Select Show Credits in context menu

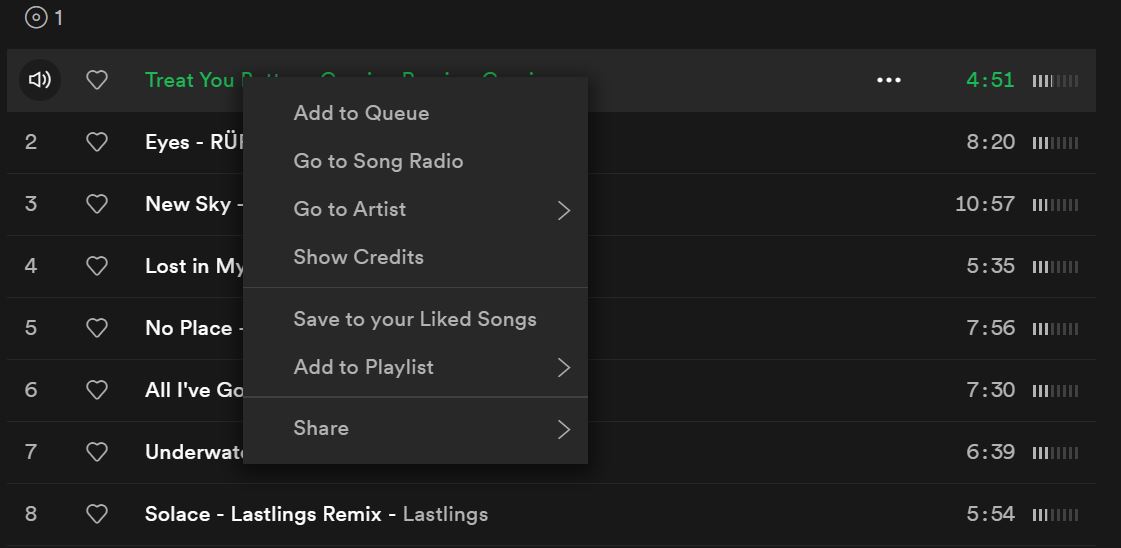click(415, 256)
